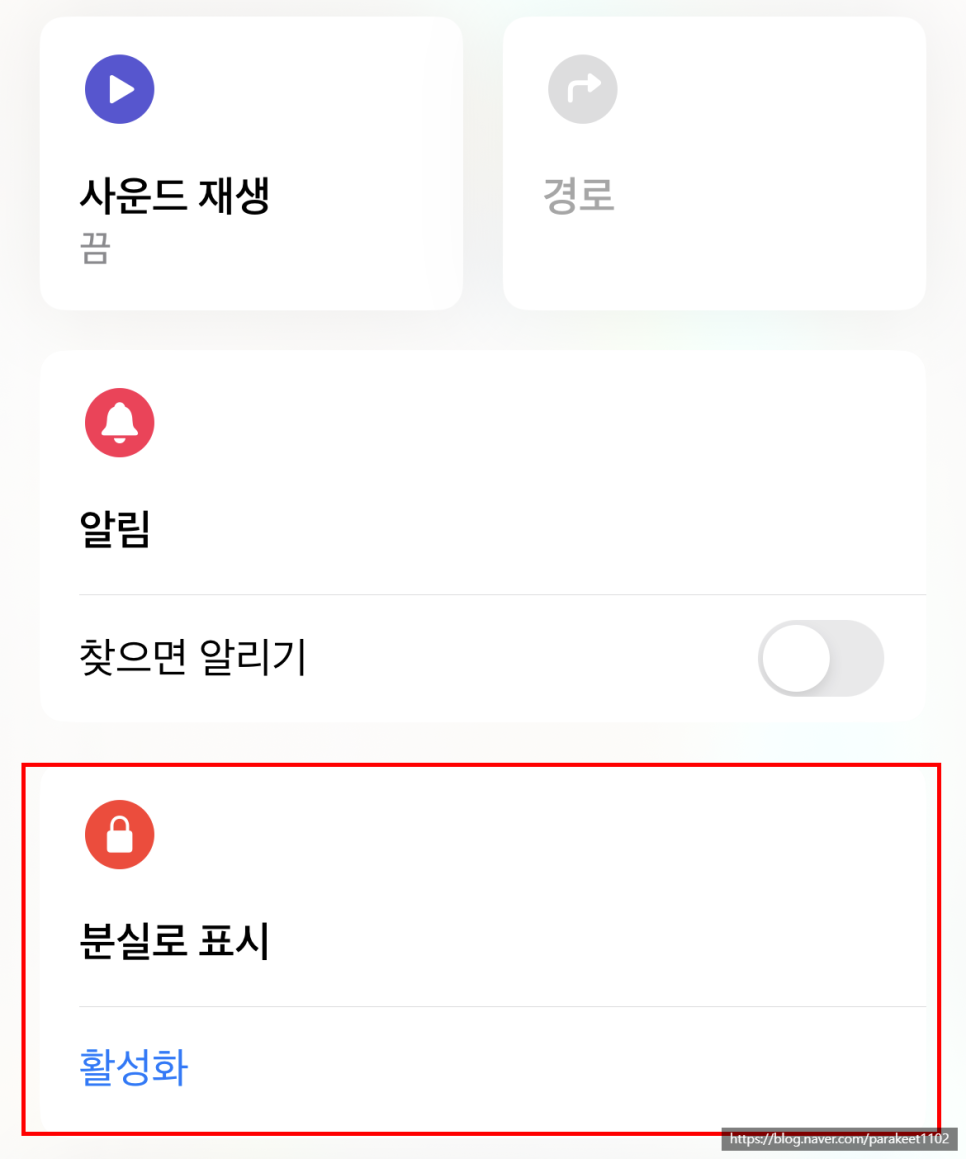Open the blog.naver.com/parakeet1102 watermark URL
Viewport: 966px width, 1159px height.
(840, 1138)
